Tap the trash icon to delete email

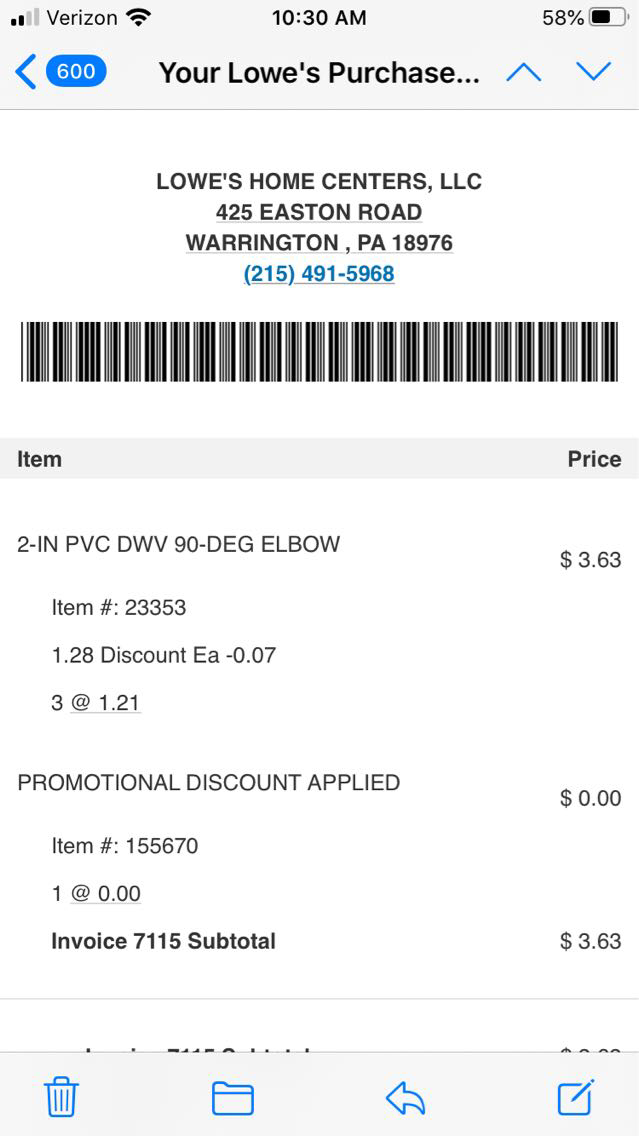(x=61, y=1098)
